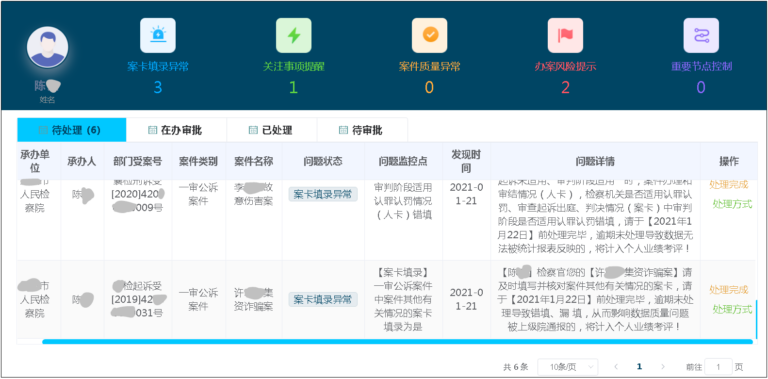The width and height of the screenshot is (768, 379).
Task: Expand the 10条/页 page size dropdown
Action: [x=567, y=367]
